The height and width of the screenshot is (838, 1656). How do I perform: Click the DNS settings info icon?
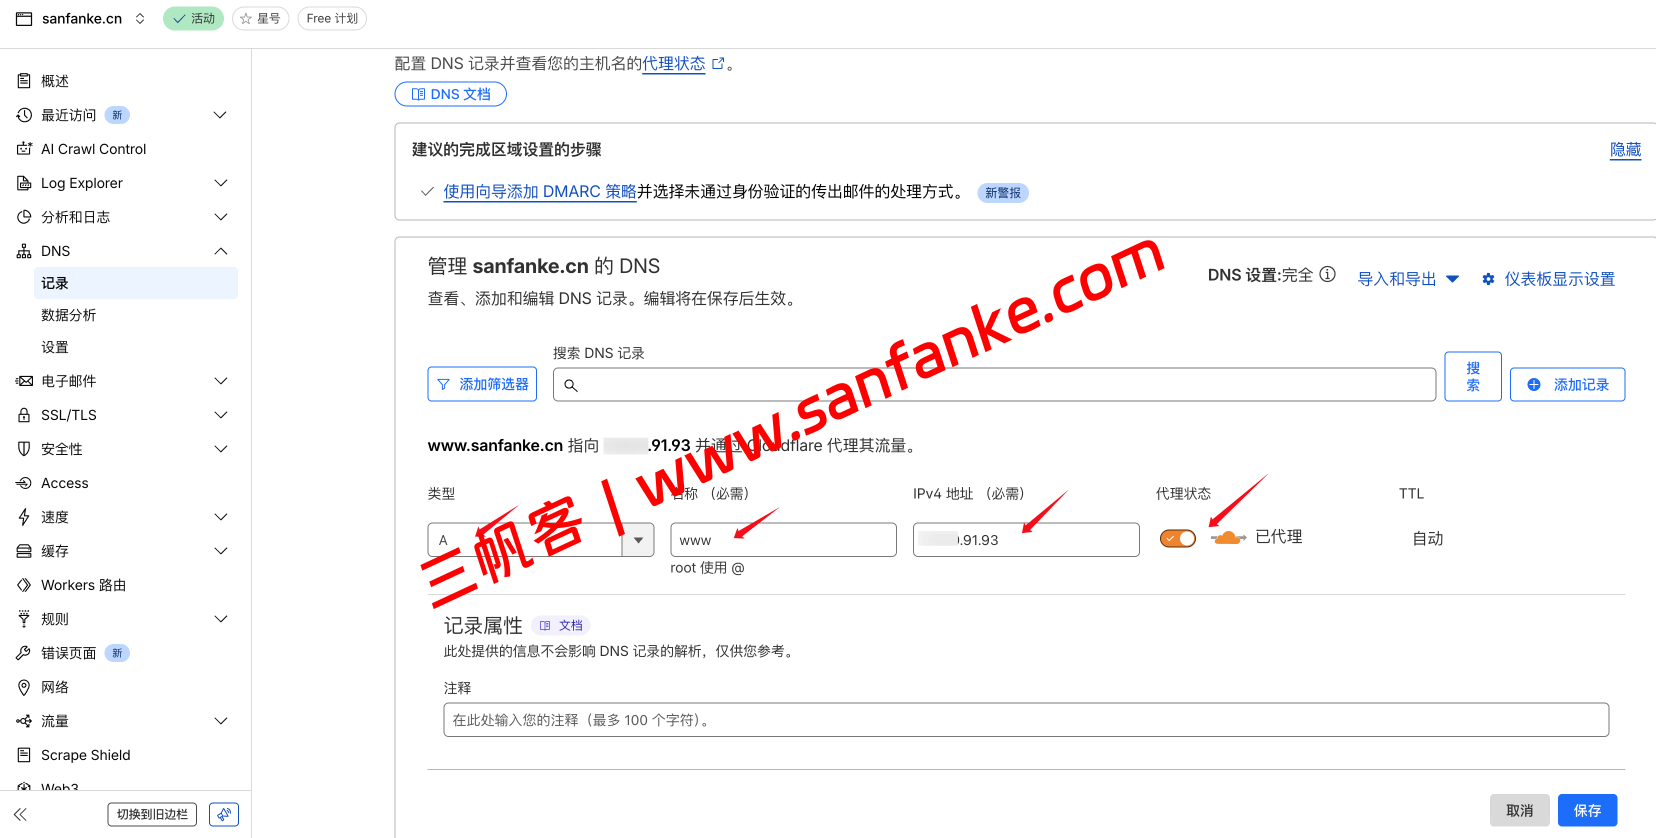pyautogui.click(x=1327, y=274)
